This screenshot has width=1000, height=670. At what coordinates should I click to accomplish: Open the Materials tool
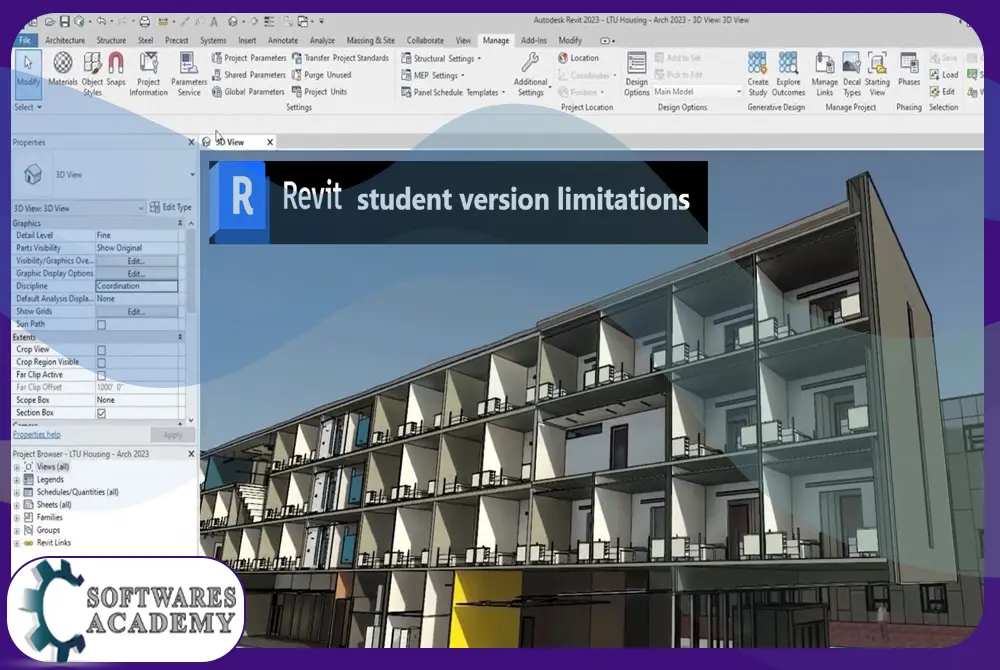coord(62,70)
